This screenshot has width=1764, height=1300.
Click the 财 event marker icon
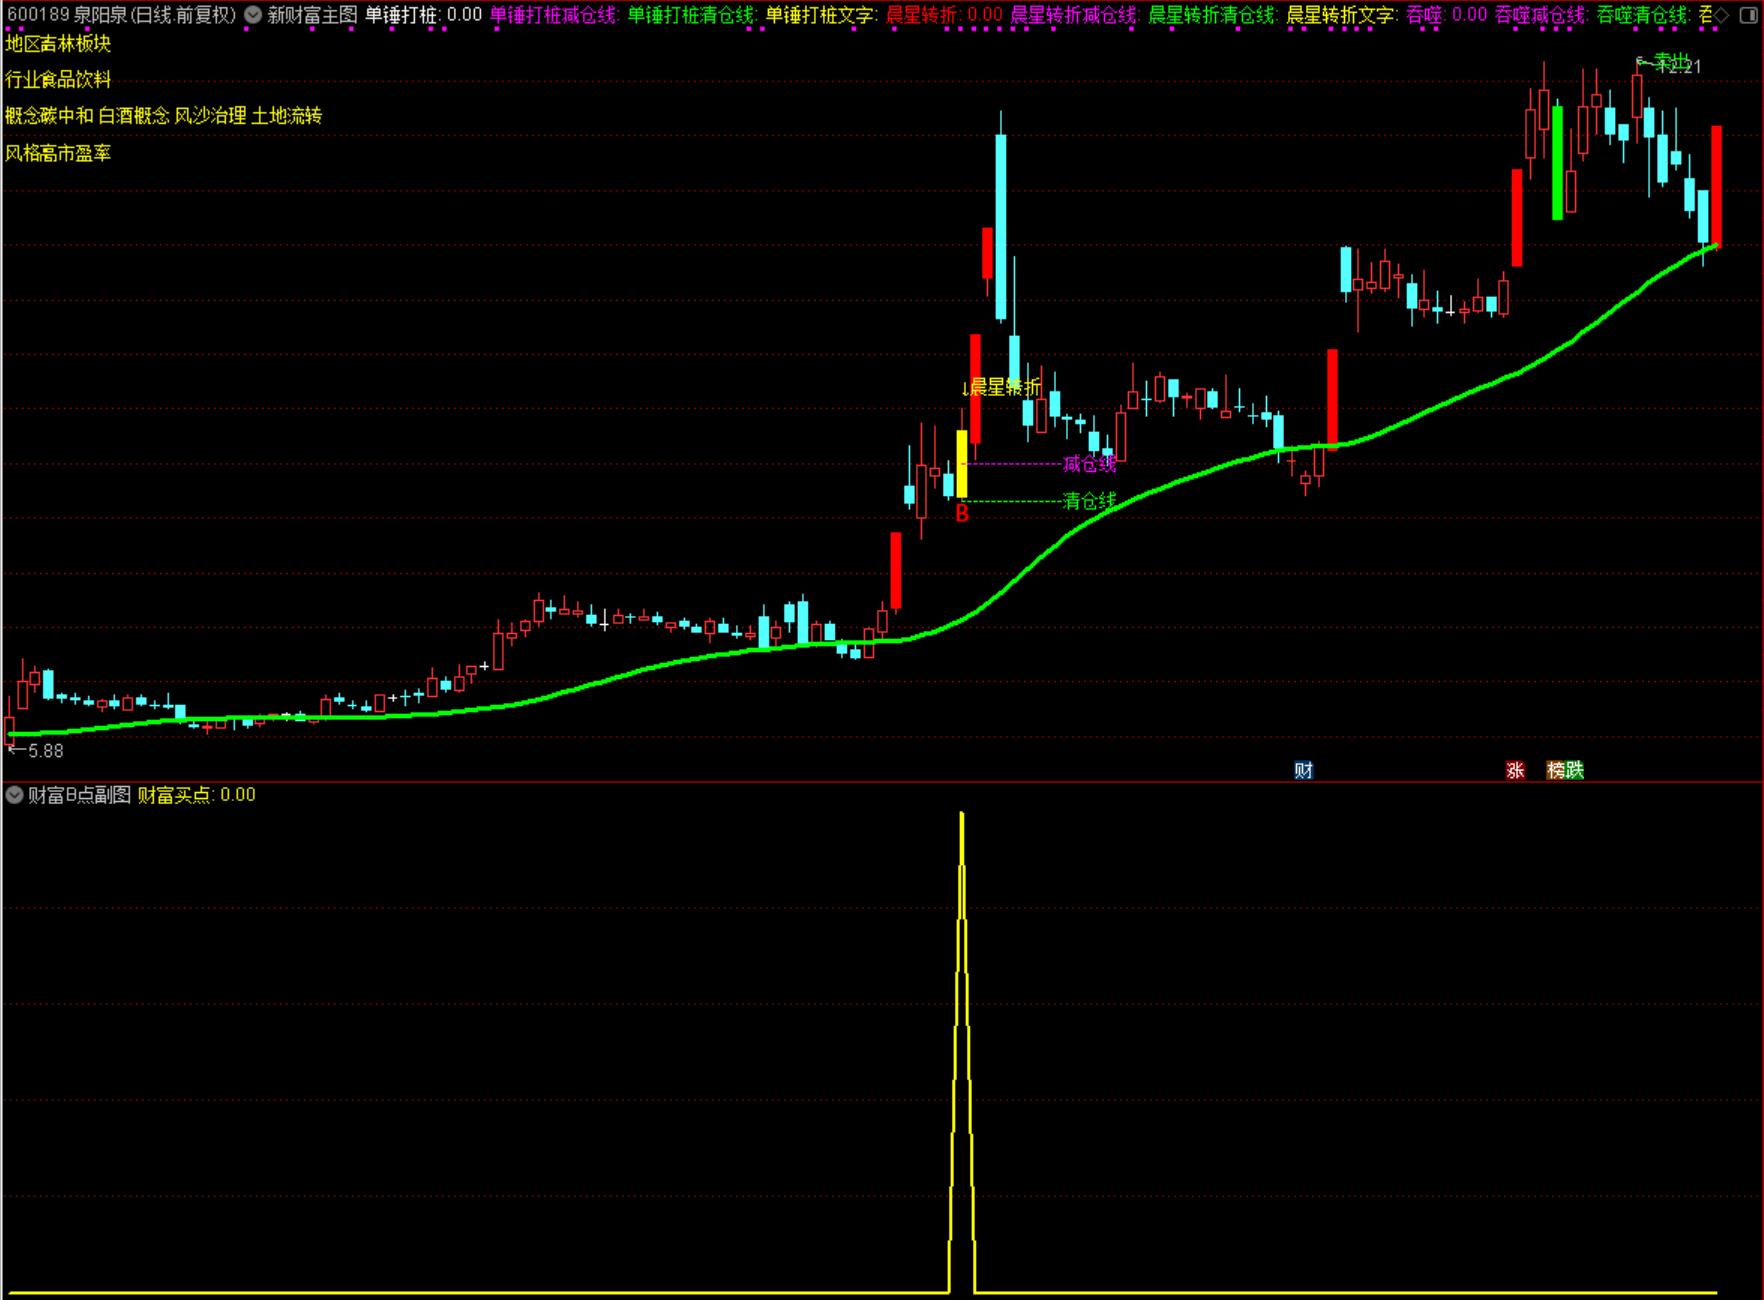coord(1303,770)
